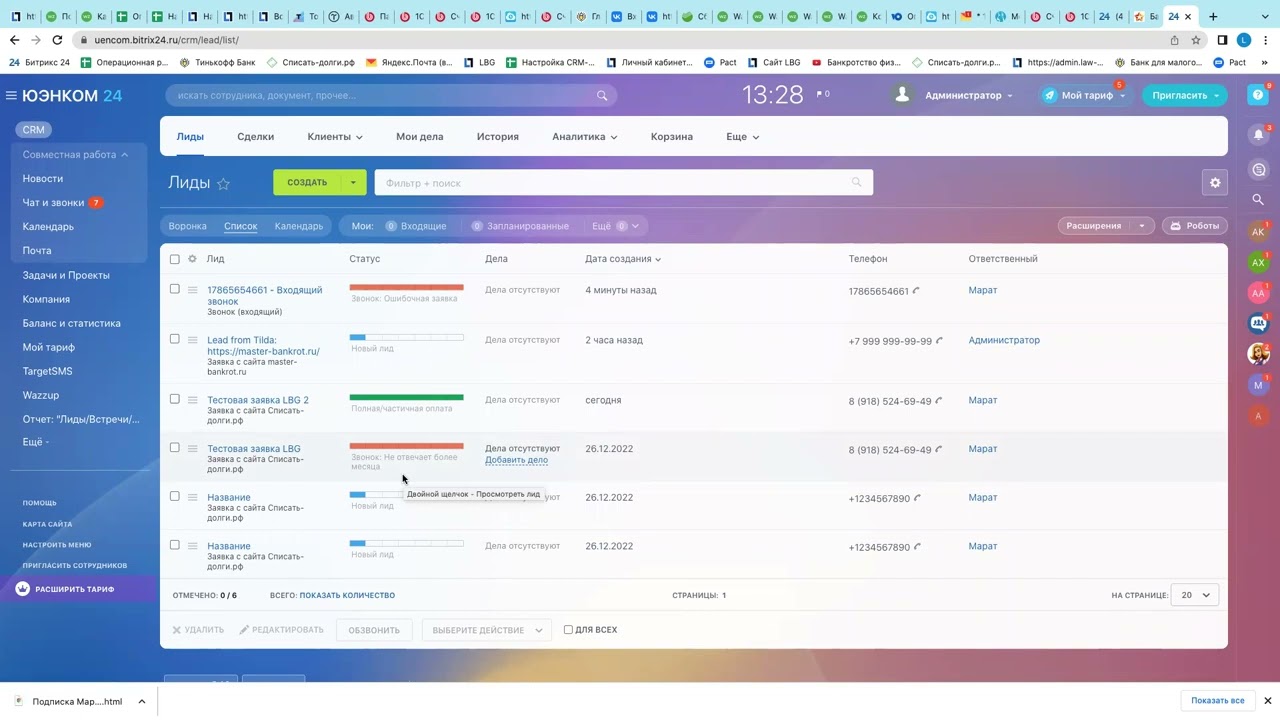Click the search magnifier in the top search bar
This screenshot has width=1280, height=720.
[602, 96]
